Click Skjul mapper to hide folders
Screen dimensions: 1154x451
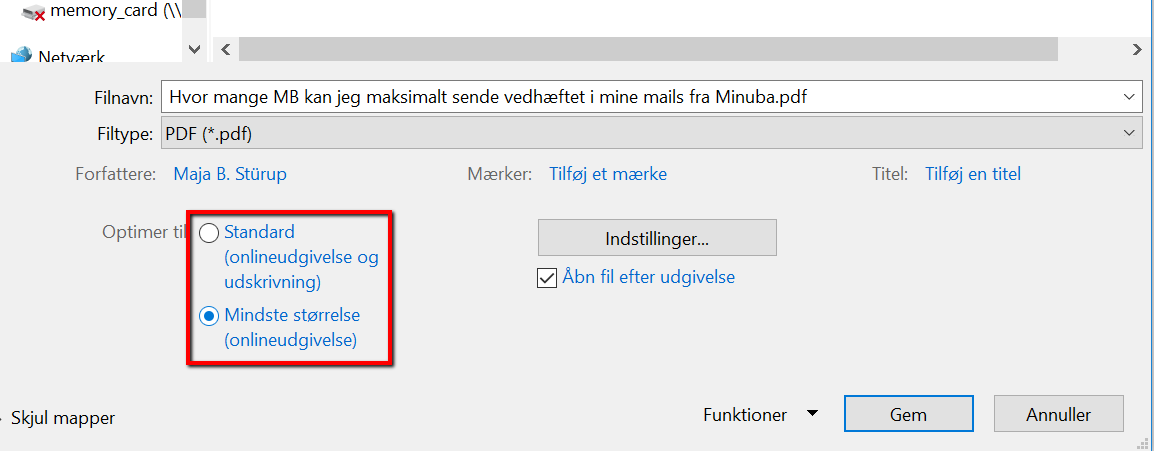(63, 419)
